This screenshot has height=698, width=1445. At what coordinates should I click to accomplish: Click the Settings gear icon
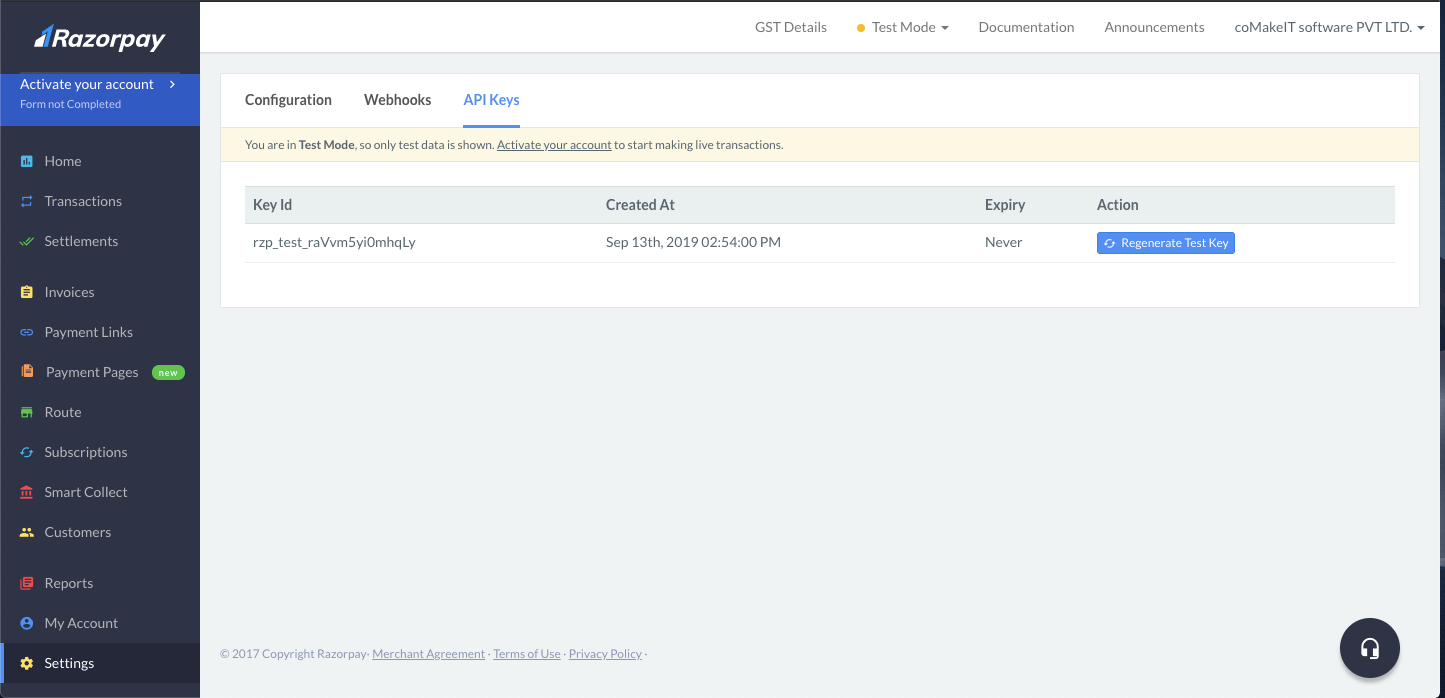pyautogui.click(x=27, y=663)
